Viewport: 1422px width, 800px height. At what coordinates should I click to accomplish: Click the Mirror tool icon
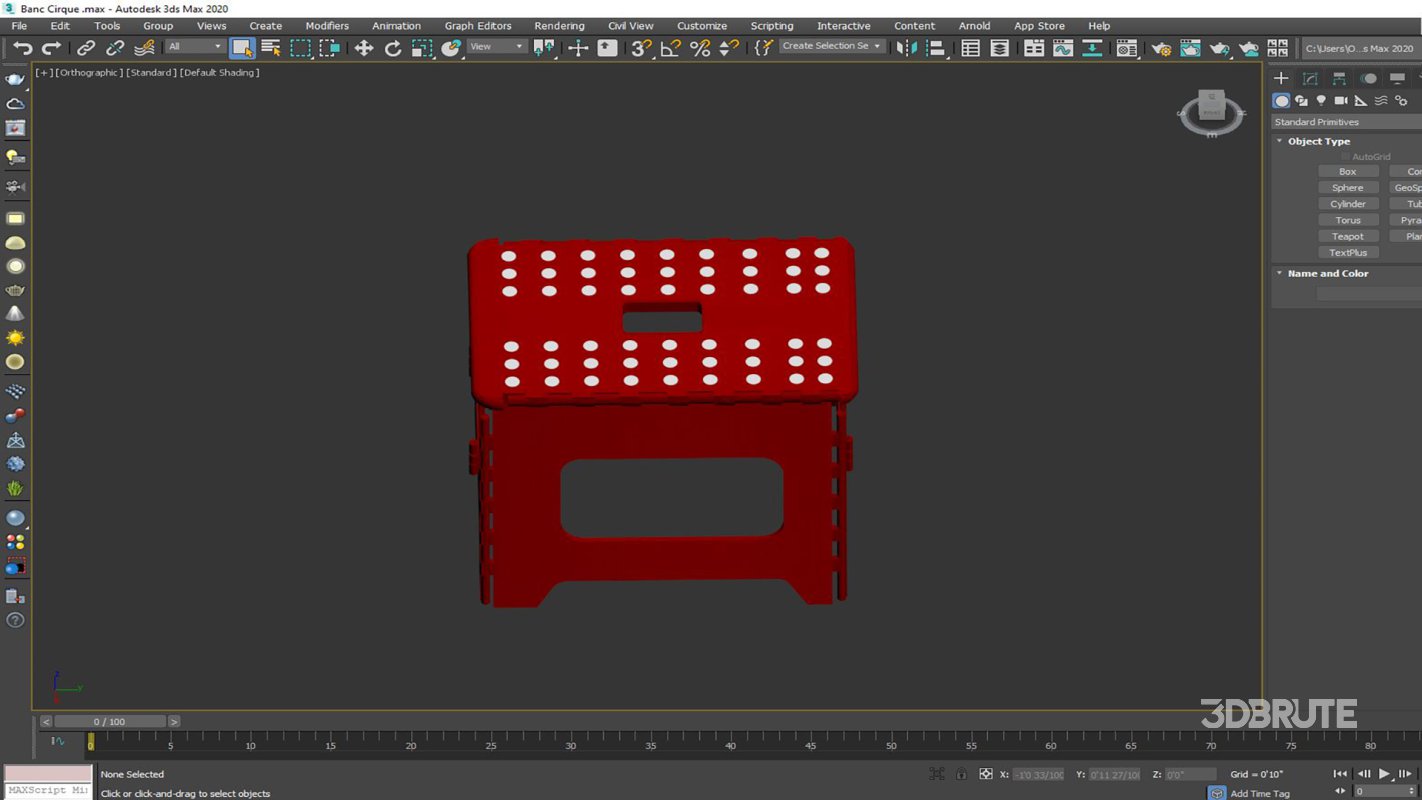[x=906, y=48]
